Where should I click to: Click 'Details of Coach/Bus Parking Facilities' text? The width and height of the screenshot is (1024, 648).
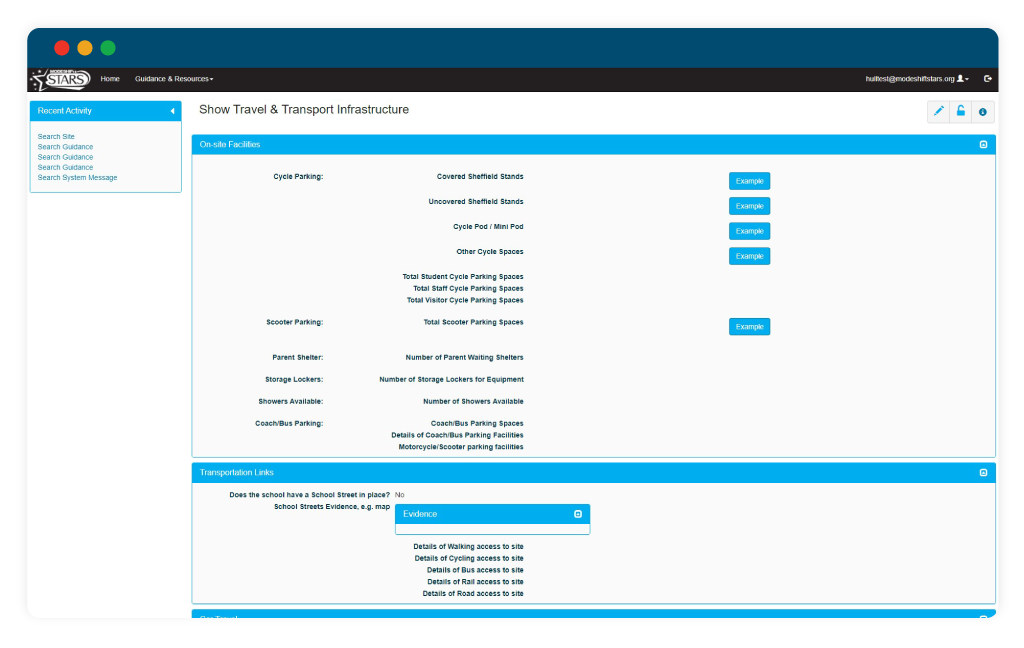coord(457,435)
